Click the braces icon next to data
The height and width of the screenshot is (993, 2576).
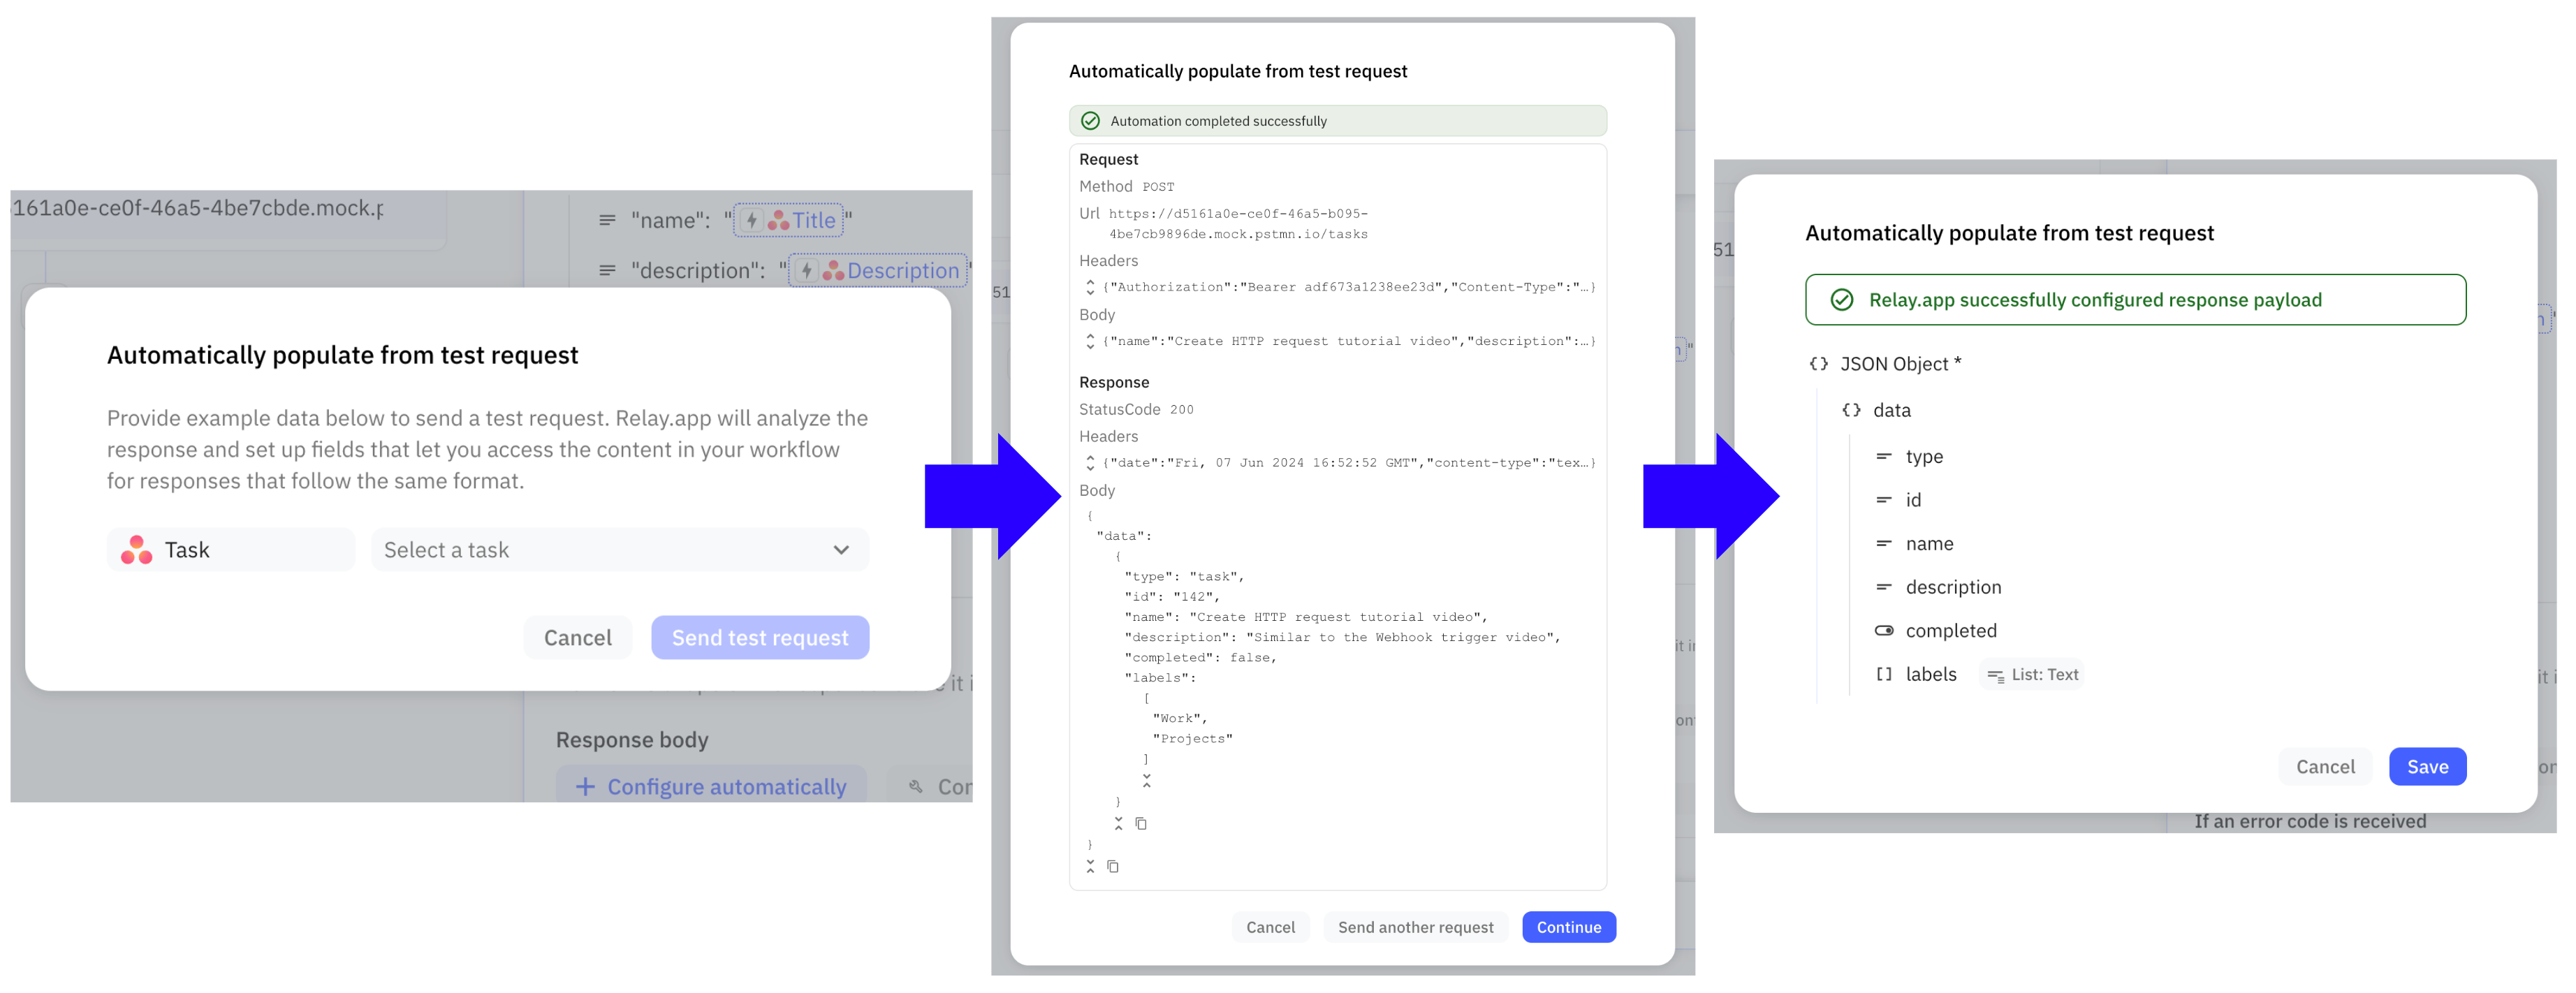[x=1851, y=410]
